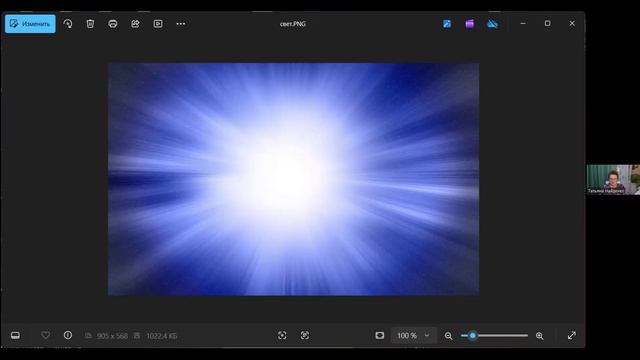Rotate the image using the rotate icon
This screenshot has width=640, height=360.
(x=68, y=24)
